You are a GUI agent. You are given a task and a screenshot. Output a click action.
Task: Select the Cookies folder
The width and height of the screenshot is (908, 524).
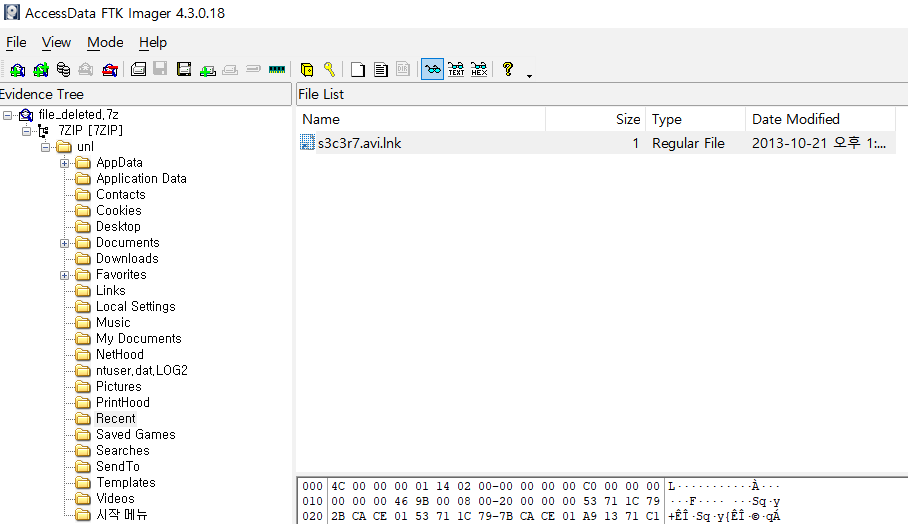(119, 210)
